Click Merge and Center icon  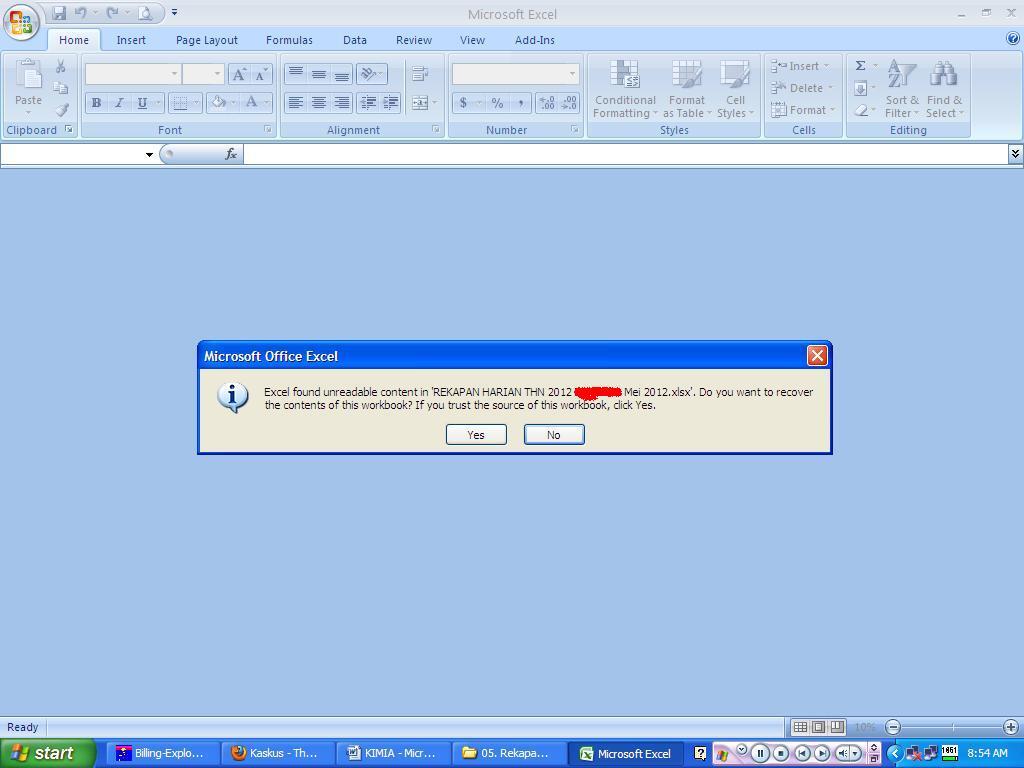tap(420, 103)
